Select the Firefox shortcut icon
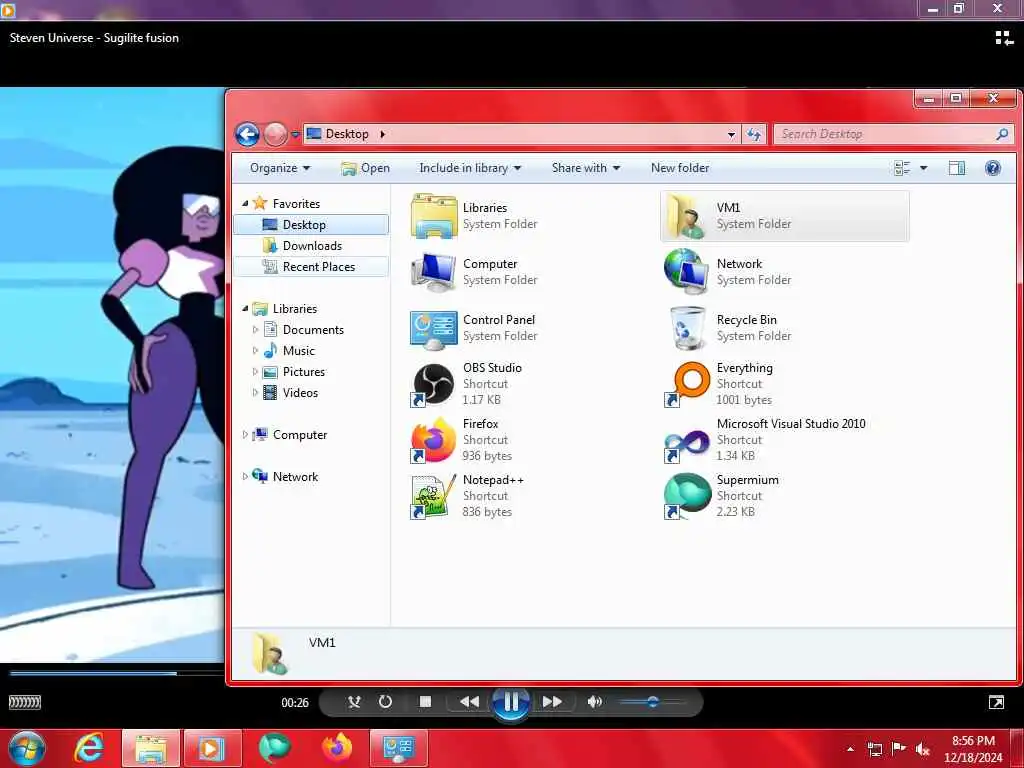Image resolution: width=1024 pixels, height=768 pixels. point(434,440)
